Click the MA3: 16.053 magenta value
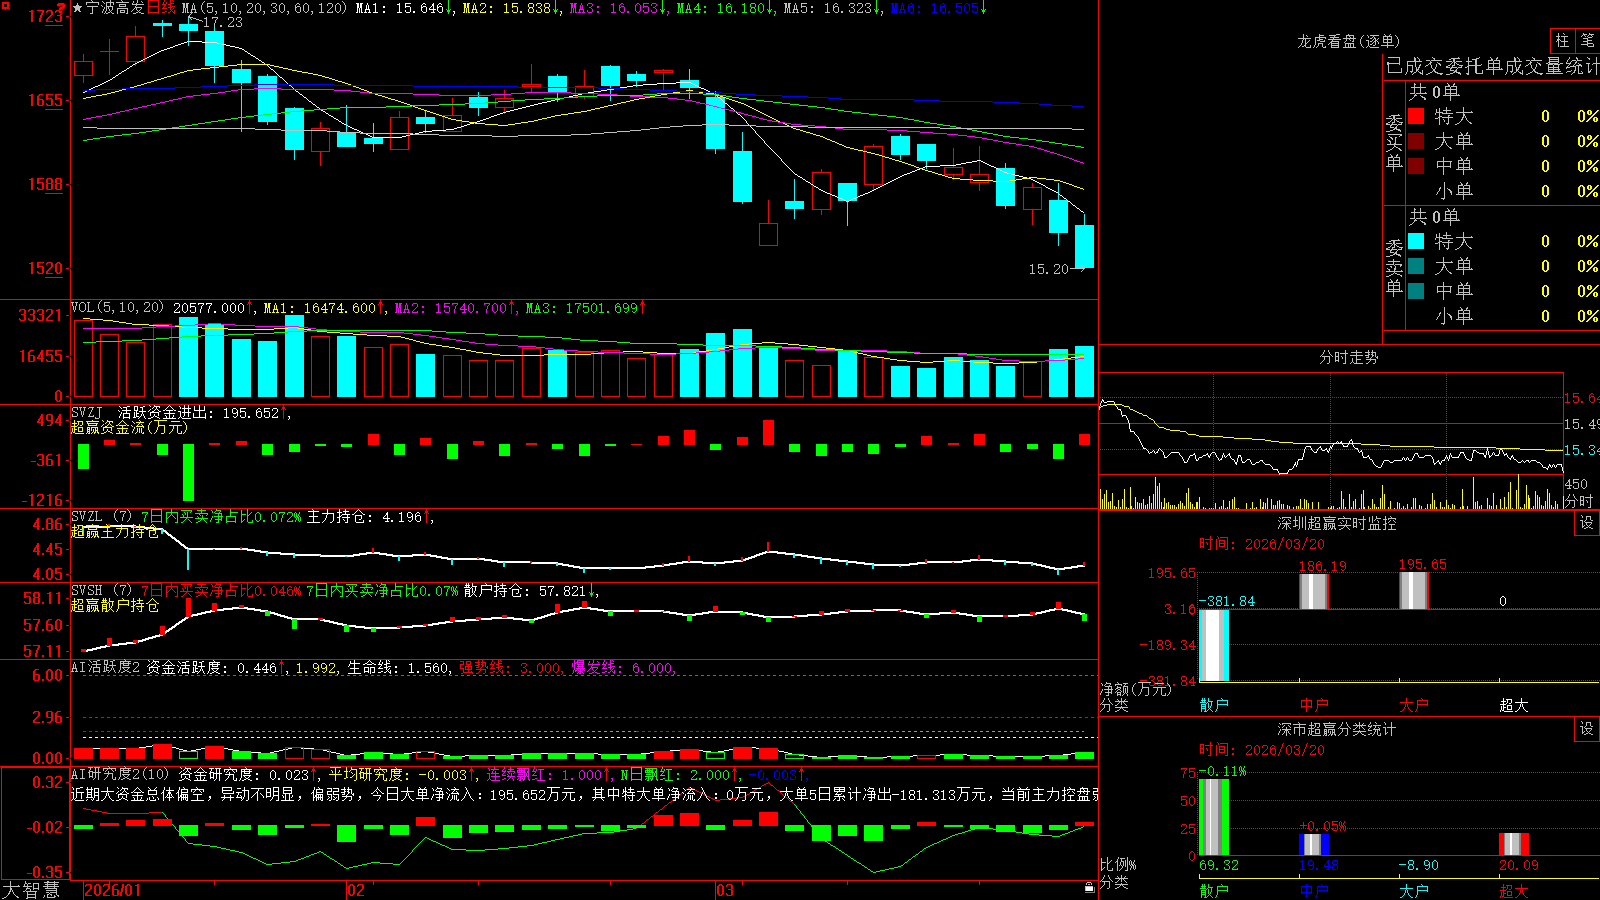The height and width of the screenshot is (900, 1600). point(617,8)
